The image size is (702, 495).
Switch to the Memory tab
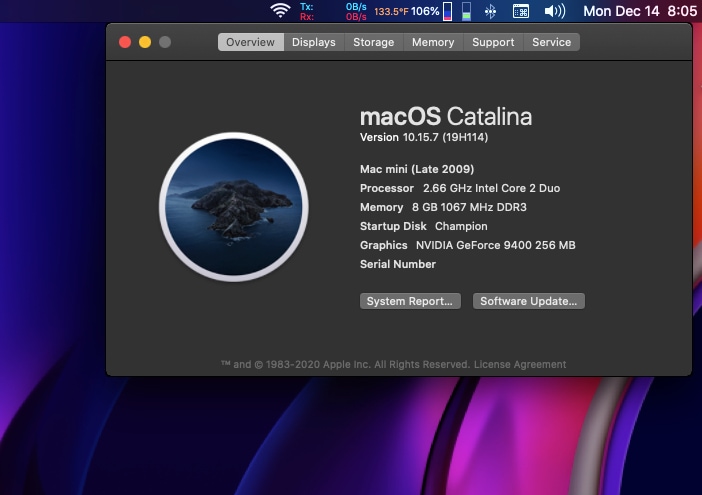[x=433, y=42]
